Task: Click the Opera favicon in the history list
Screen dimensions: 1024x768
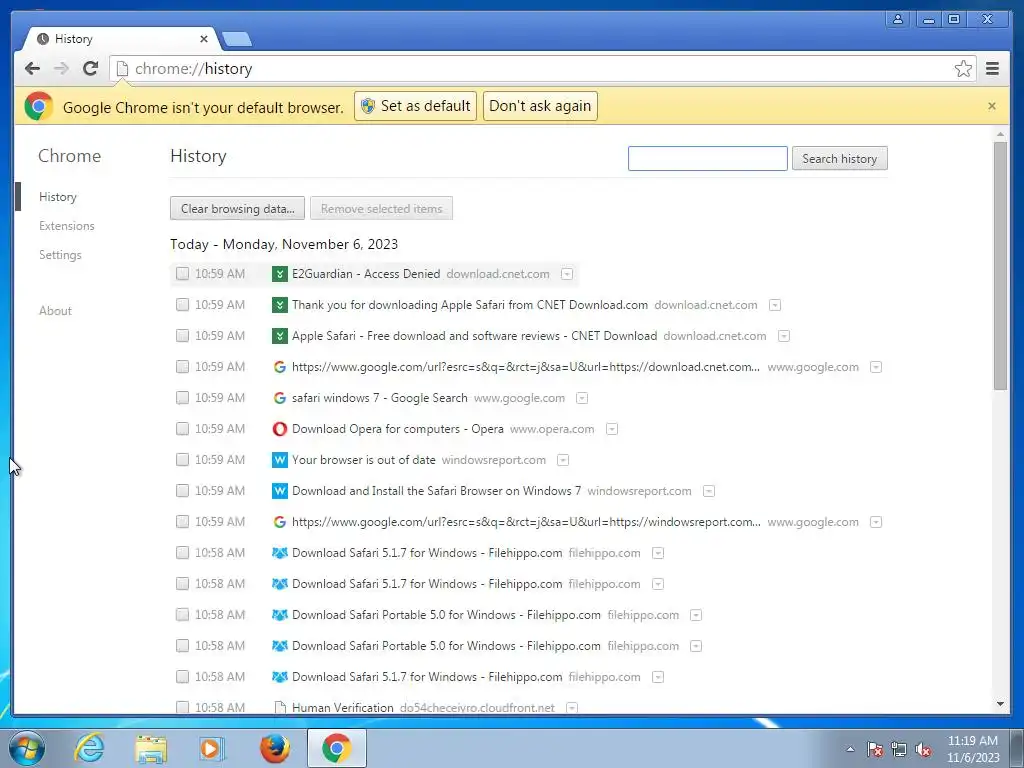Action: click(x=280, y=429)
